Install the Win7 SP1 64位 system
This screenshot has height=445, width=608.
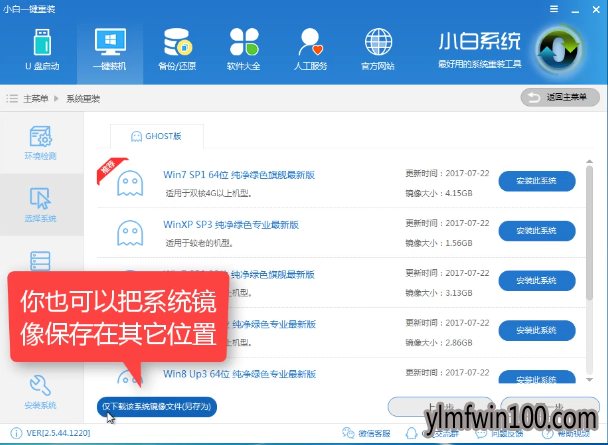coord(537,181)
